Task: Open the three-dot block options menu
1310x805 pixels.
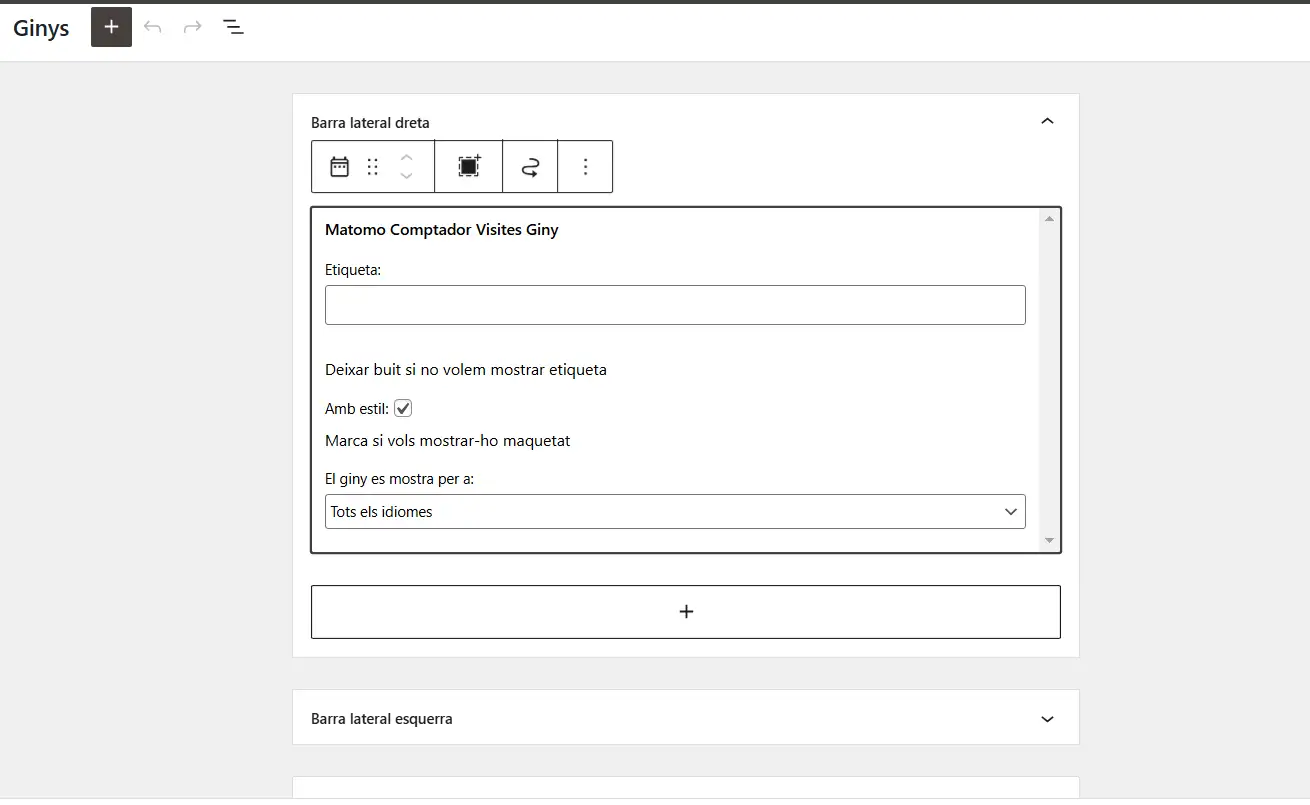Action: click(x=586, y=167)
